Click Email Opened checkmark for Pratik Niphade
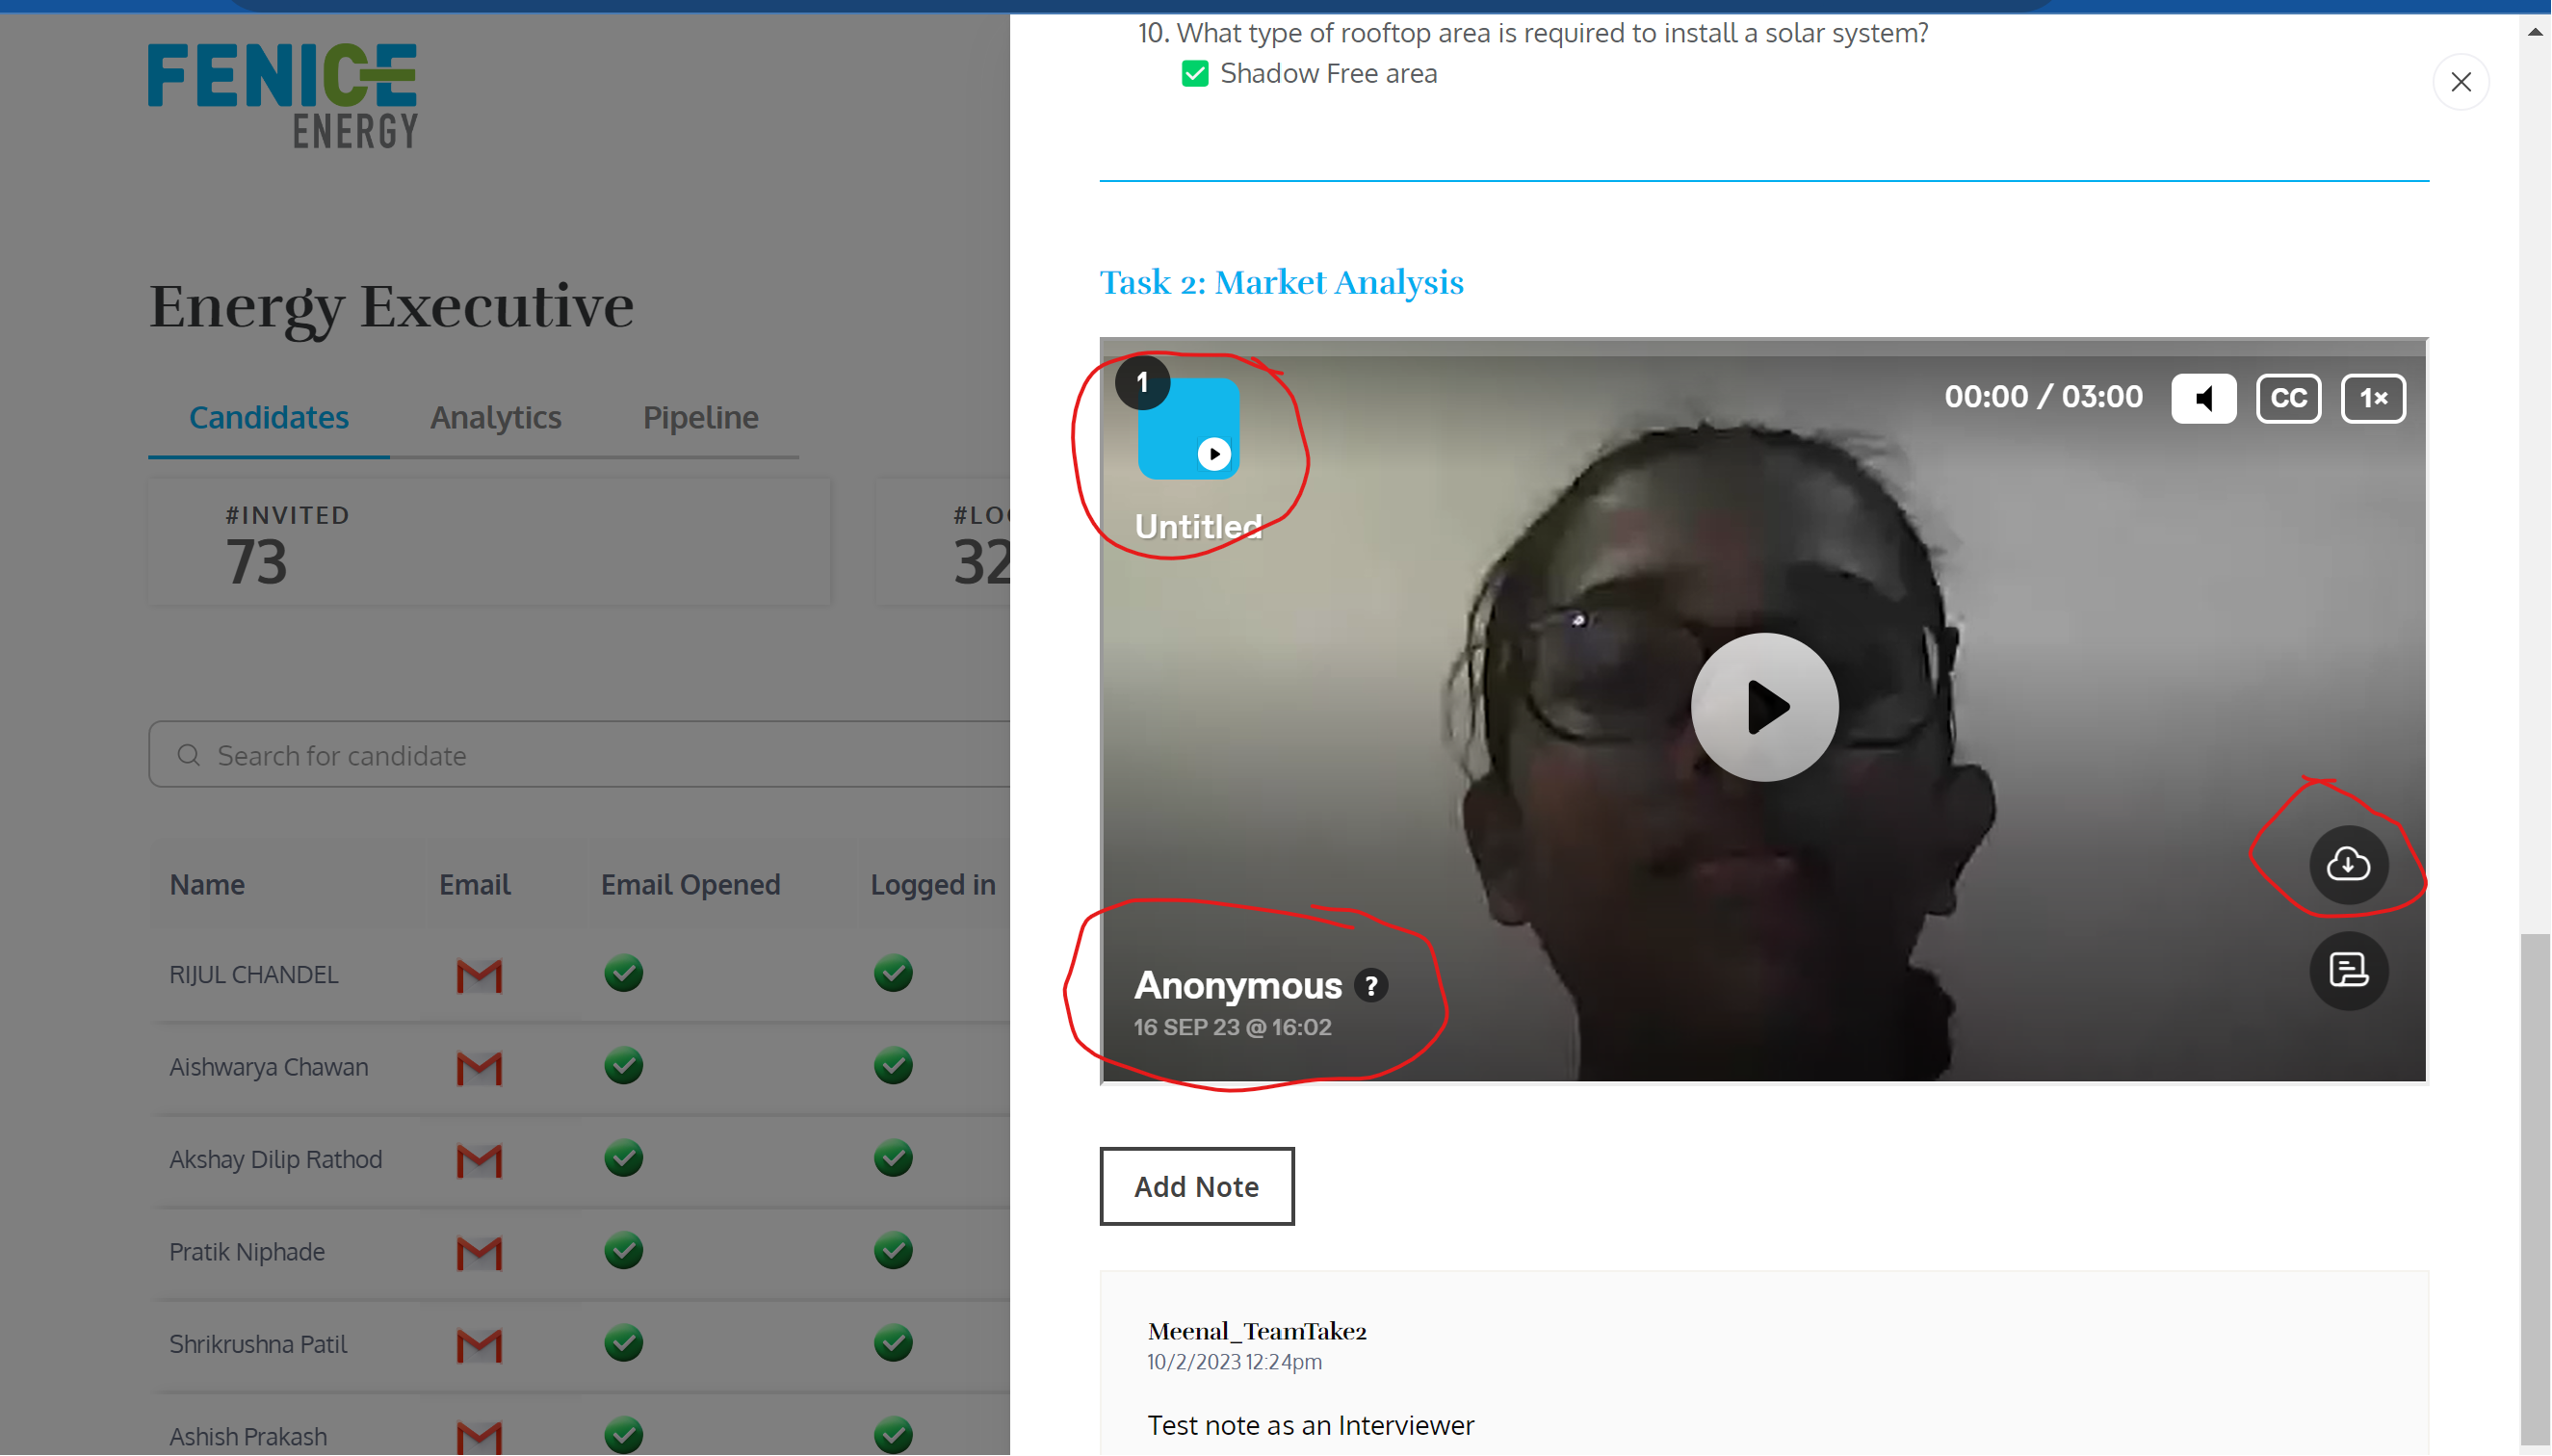The width and height of the screenshot is (2552, 1456). click(623, 1251)
